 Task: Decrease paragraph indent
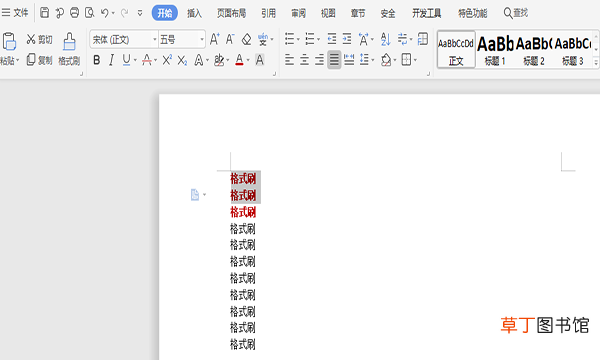(x=332, y=39)
